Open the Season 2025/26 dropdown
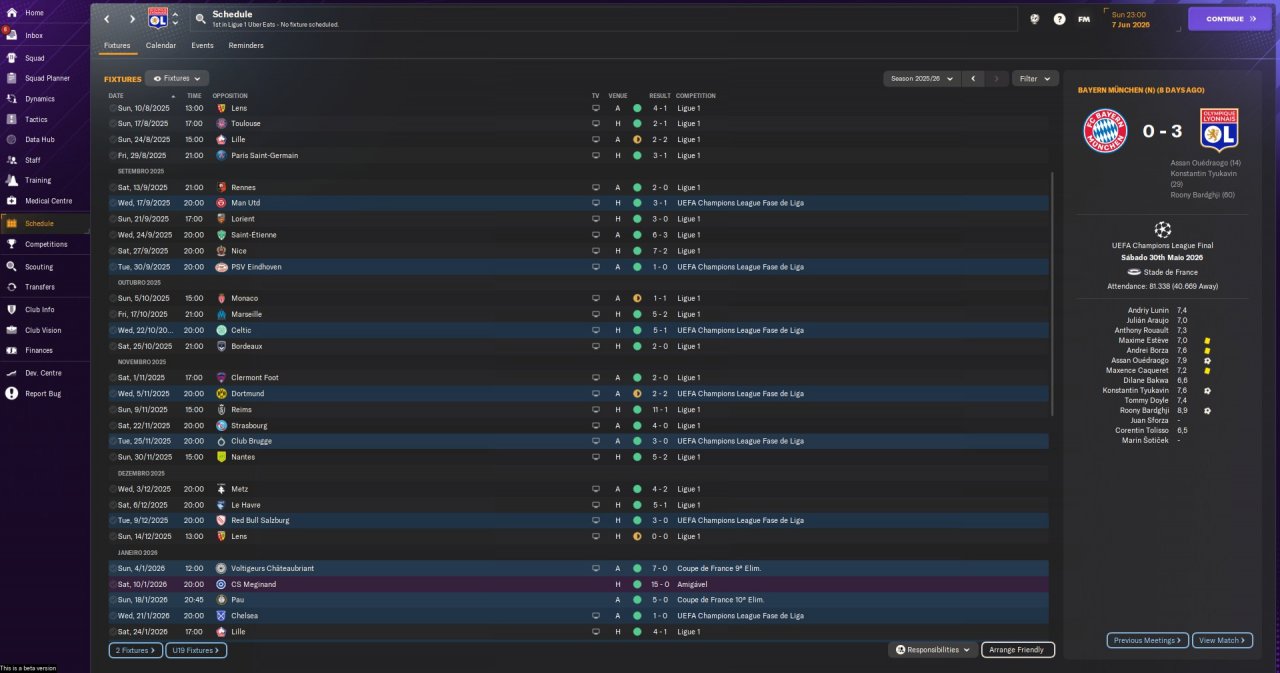The image size is (1280, 673). click(x=921, y=78)
